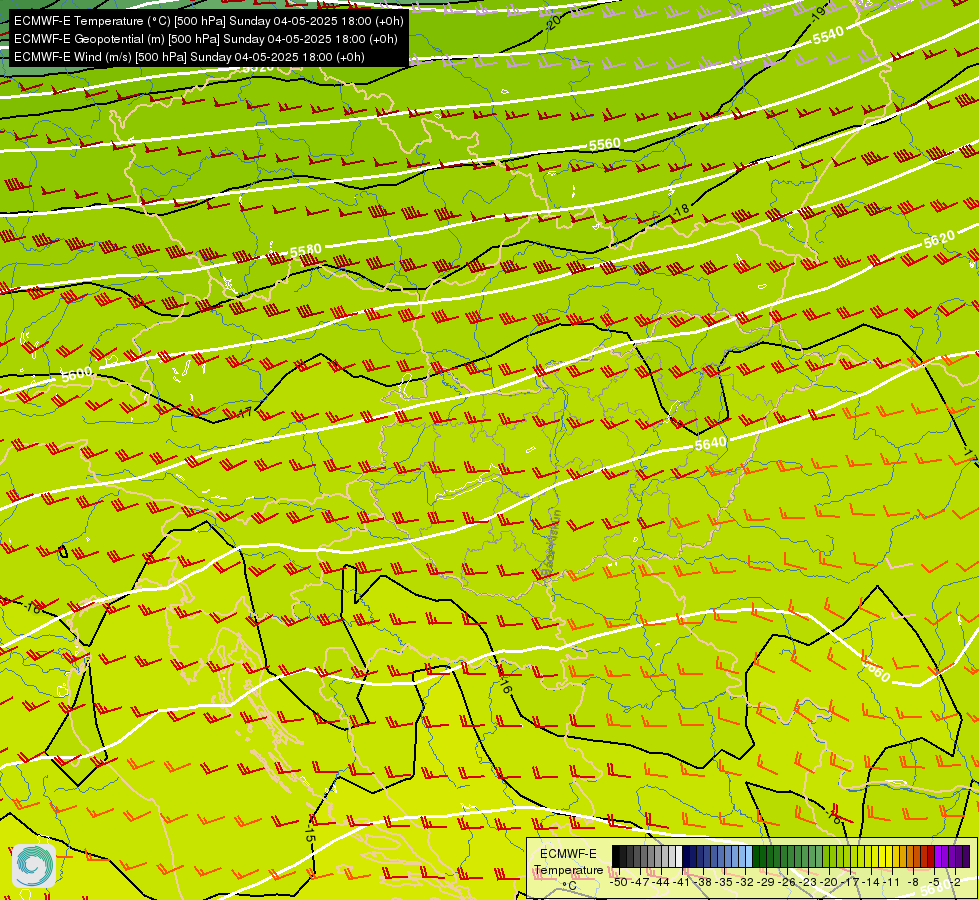Click the -41 legend tick label
The image size is (979, 900).
coord(681,882)
